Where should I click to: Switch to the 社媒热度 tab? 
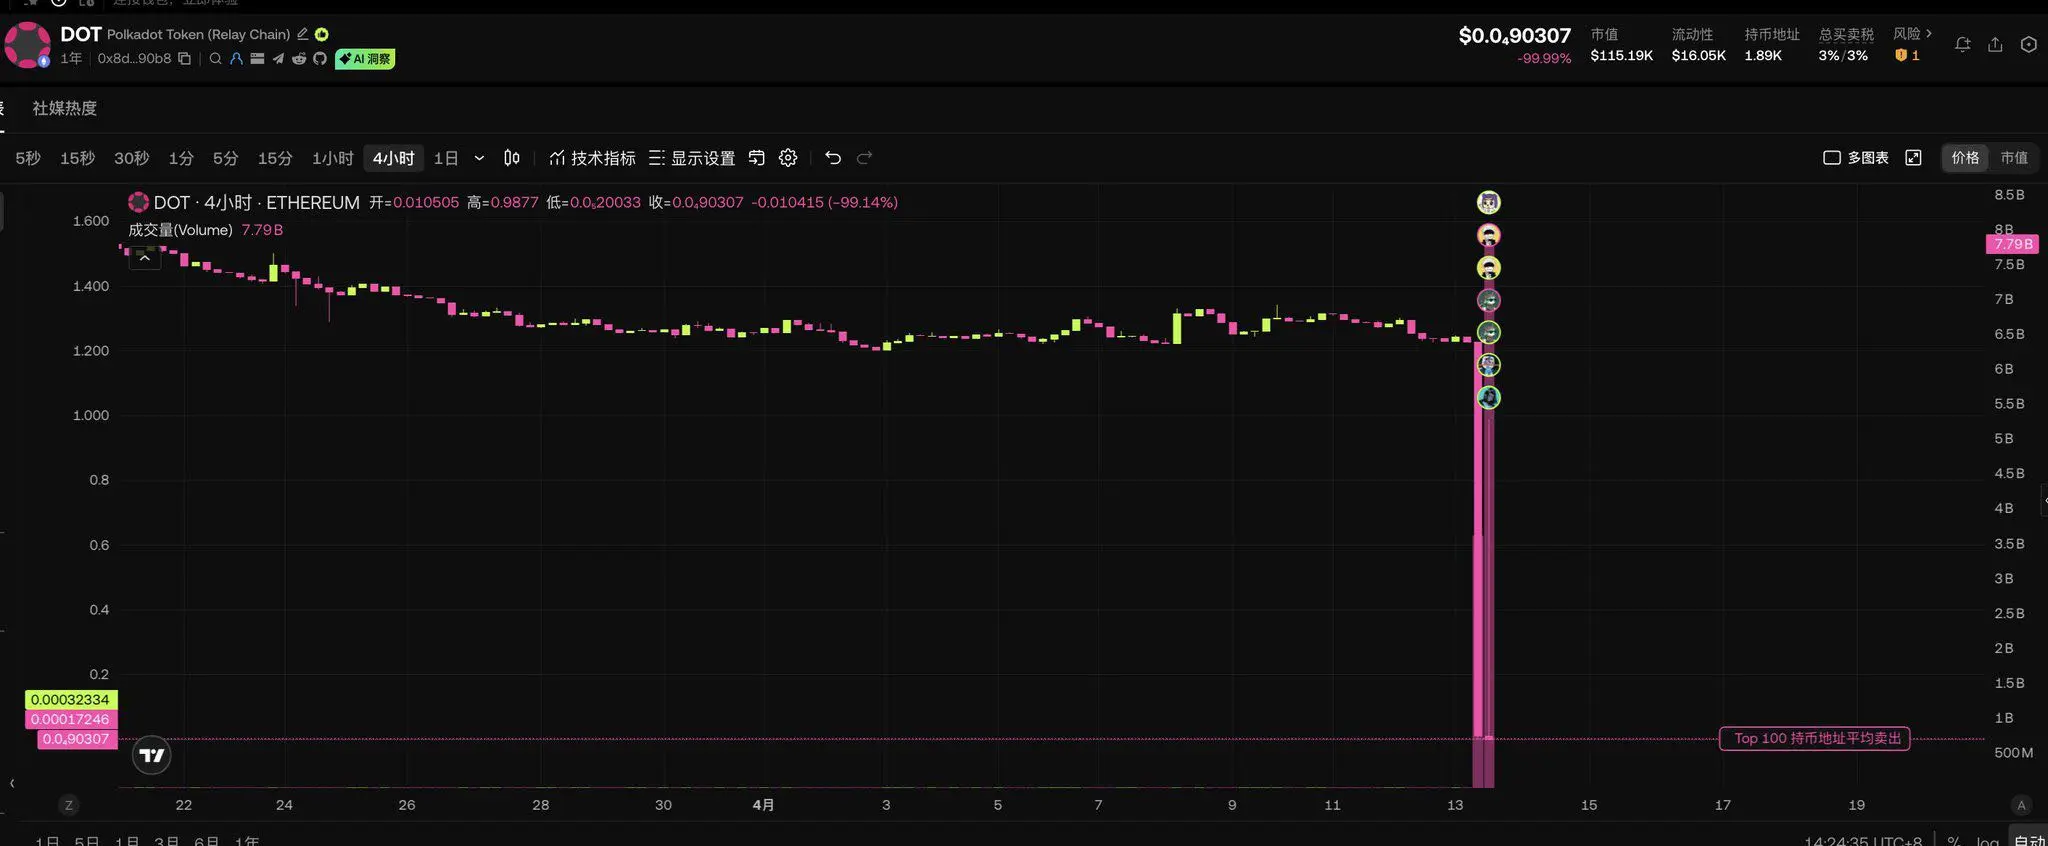click(65, 108)
